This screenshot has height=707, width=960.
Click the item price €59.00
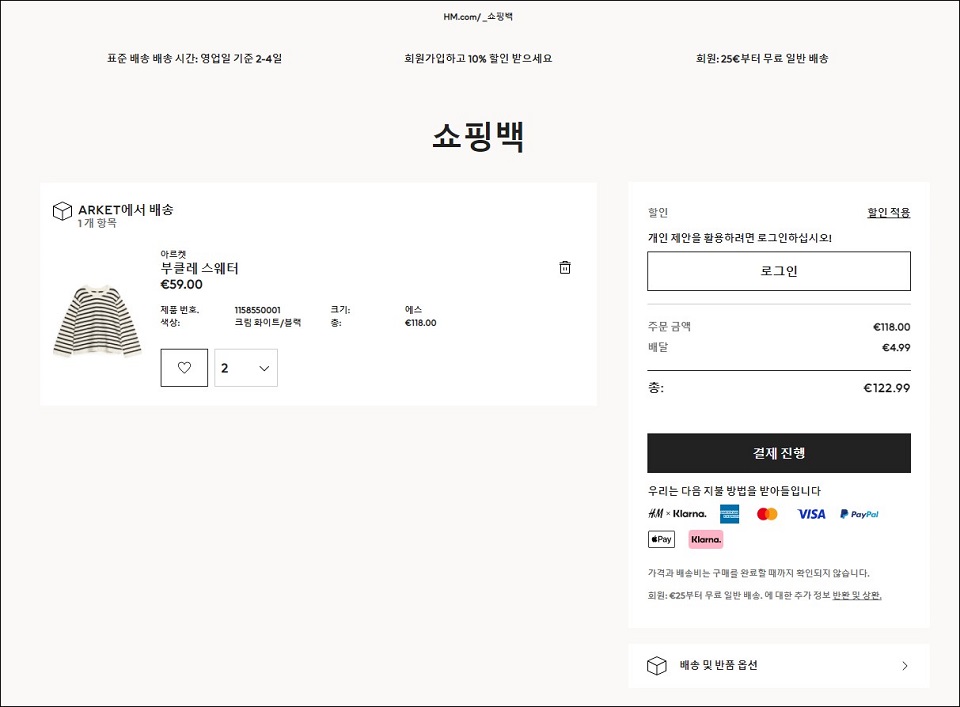(x=181, y=284)
